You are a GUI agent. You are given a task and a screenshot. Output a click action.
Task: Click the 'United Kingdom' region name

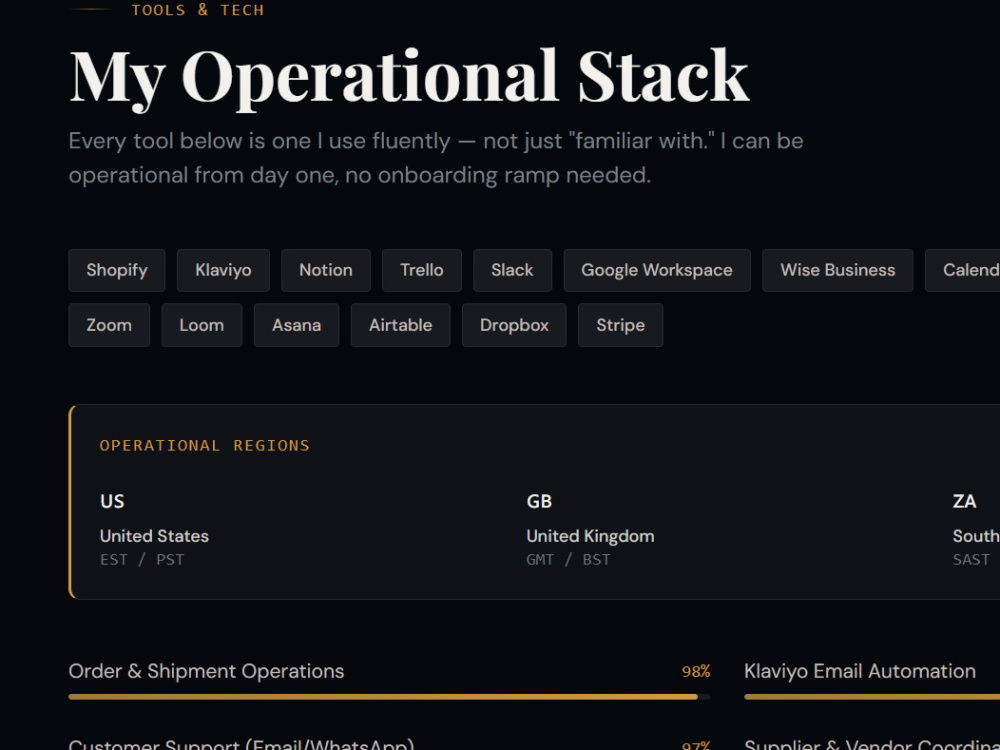pos(591,536)
